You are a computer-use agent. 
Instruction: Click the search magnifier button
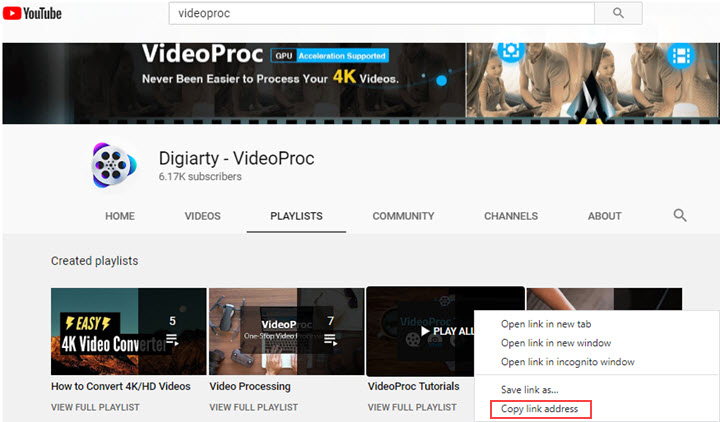618,13
